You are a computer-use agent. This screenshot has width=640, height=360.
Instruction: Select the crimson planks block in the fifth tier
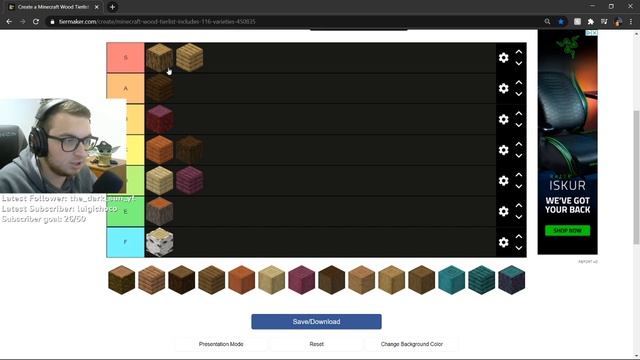tap(190, 180)
